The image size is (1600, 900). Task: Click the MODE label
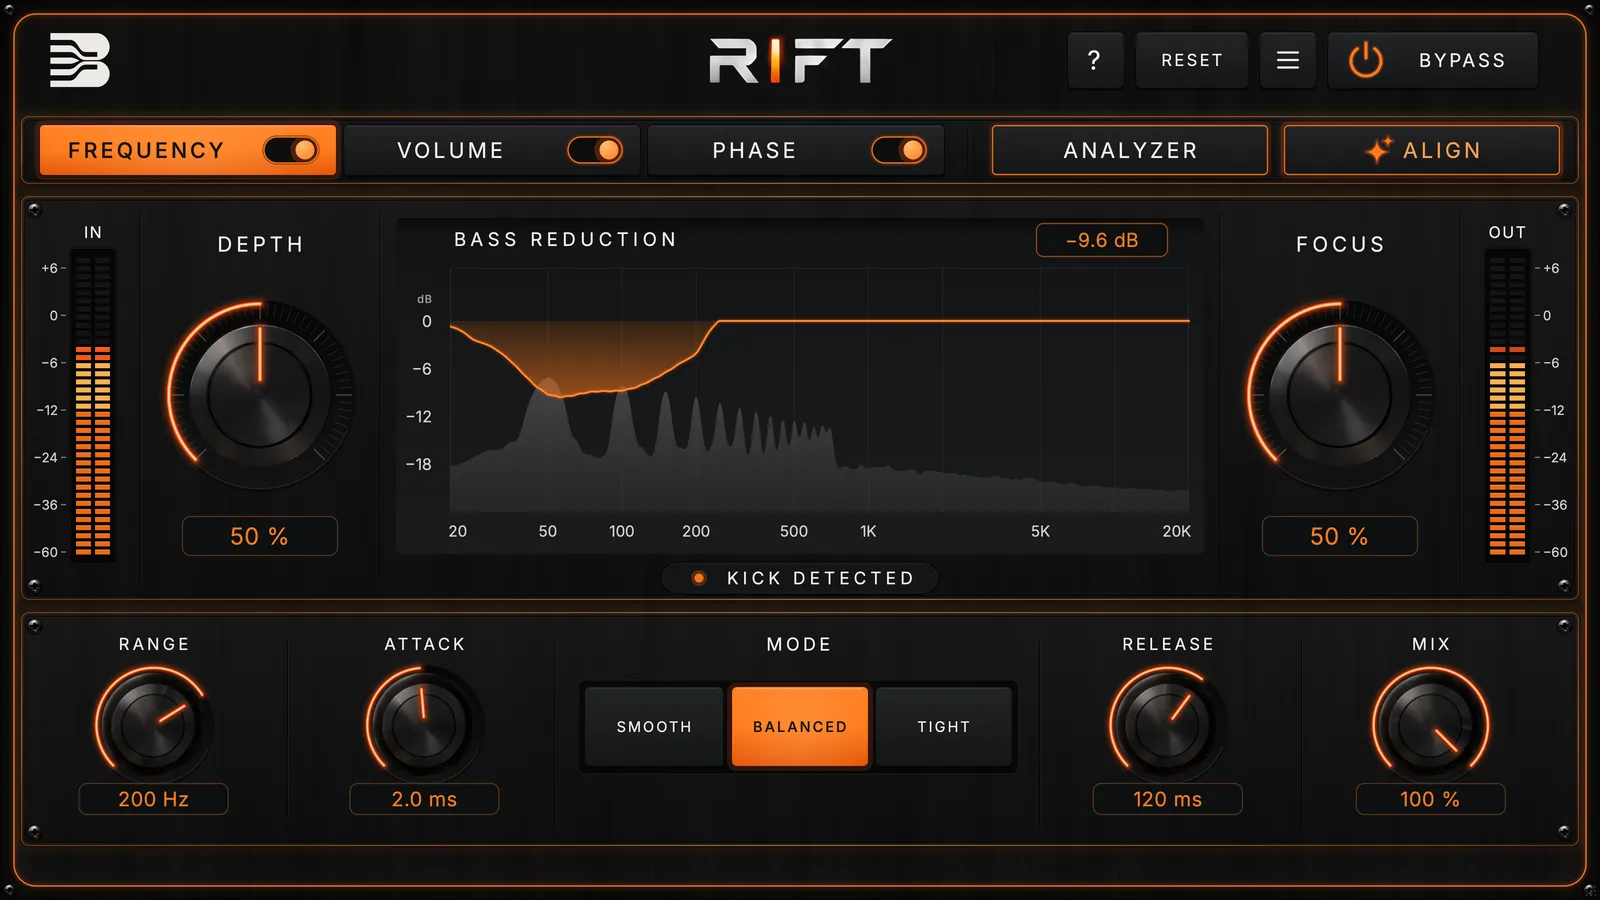799,644
